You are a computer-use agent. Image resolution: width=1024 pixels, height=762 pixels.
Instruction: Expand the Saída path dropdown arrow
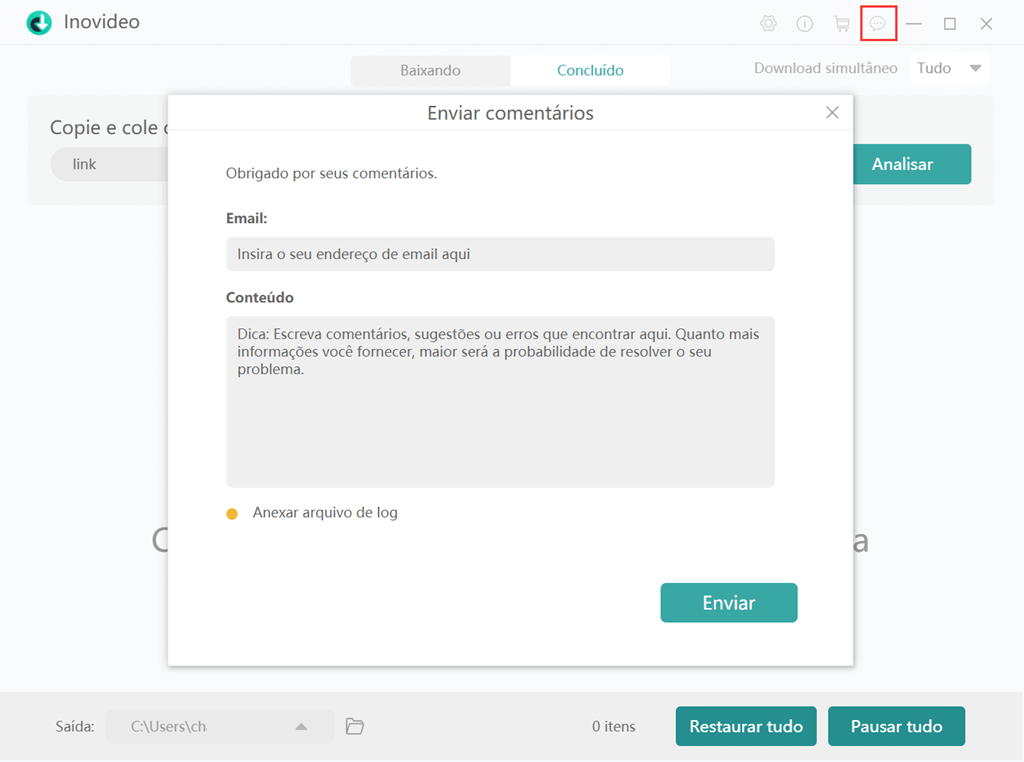coord(301,726)
